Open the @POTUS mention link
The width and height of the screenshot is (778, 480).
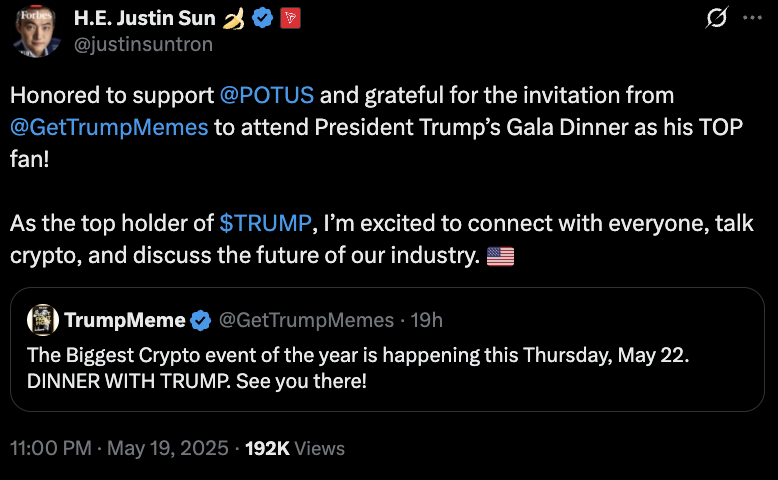point(267,96)
